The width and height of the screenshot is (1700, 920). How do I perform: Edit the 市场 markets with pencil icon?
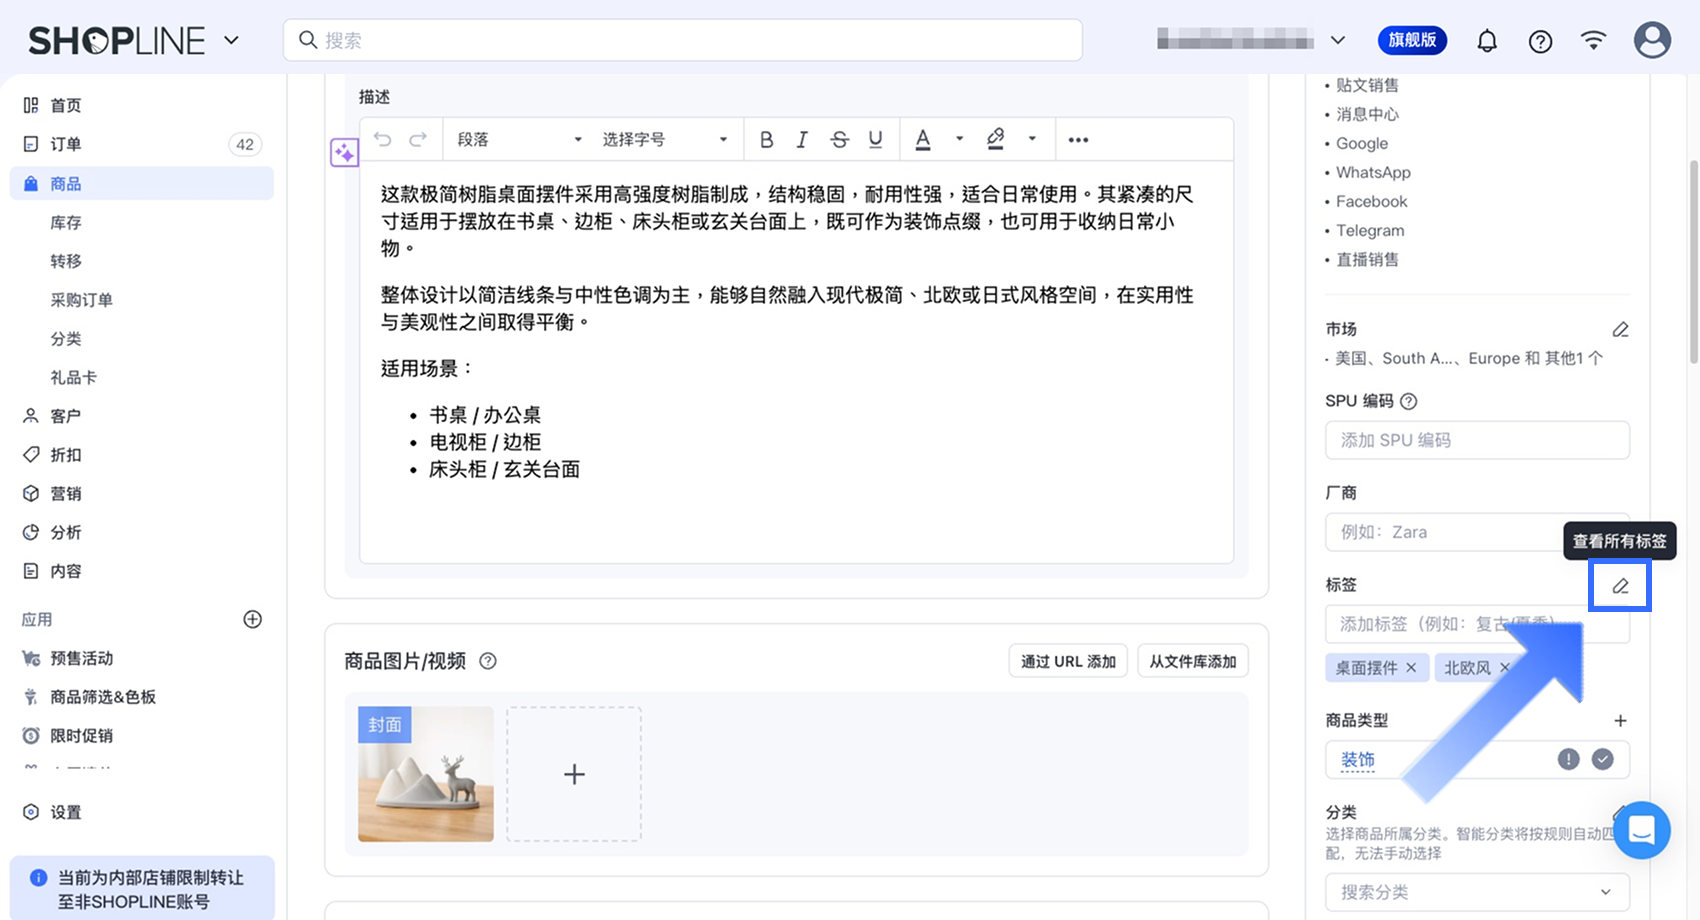tap(1620, 329)
